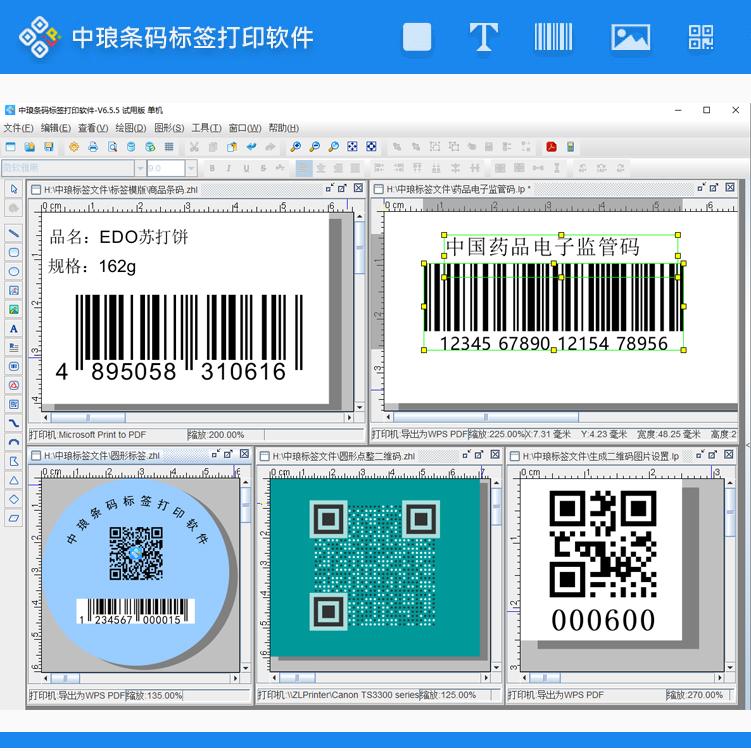Open the 文件(F) menu
The image size is (751, 751).
tap(18, 128)
